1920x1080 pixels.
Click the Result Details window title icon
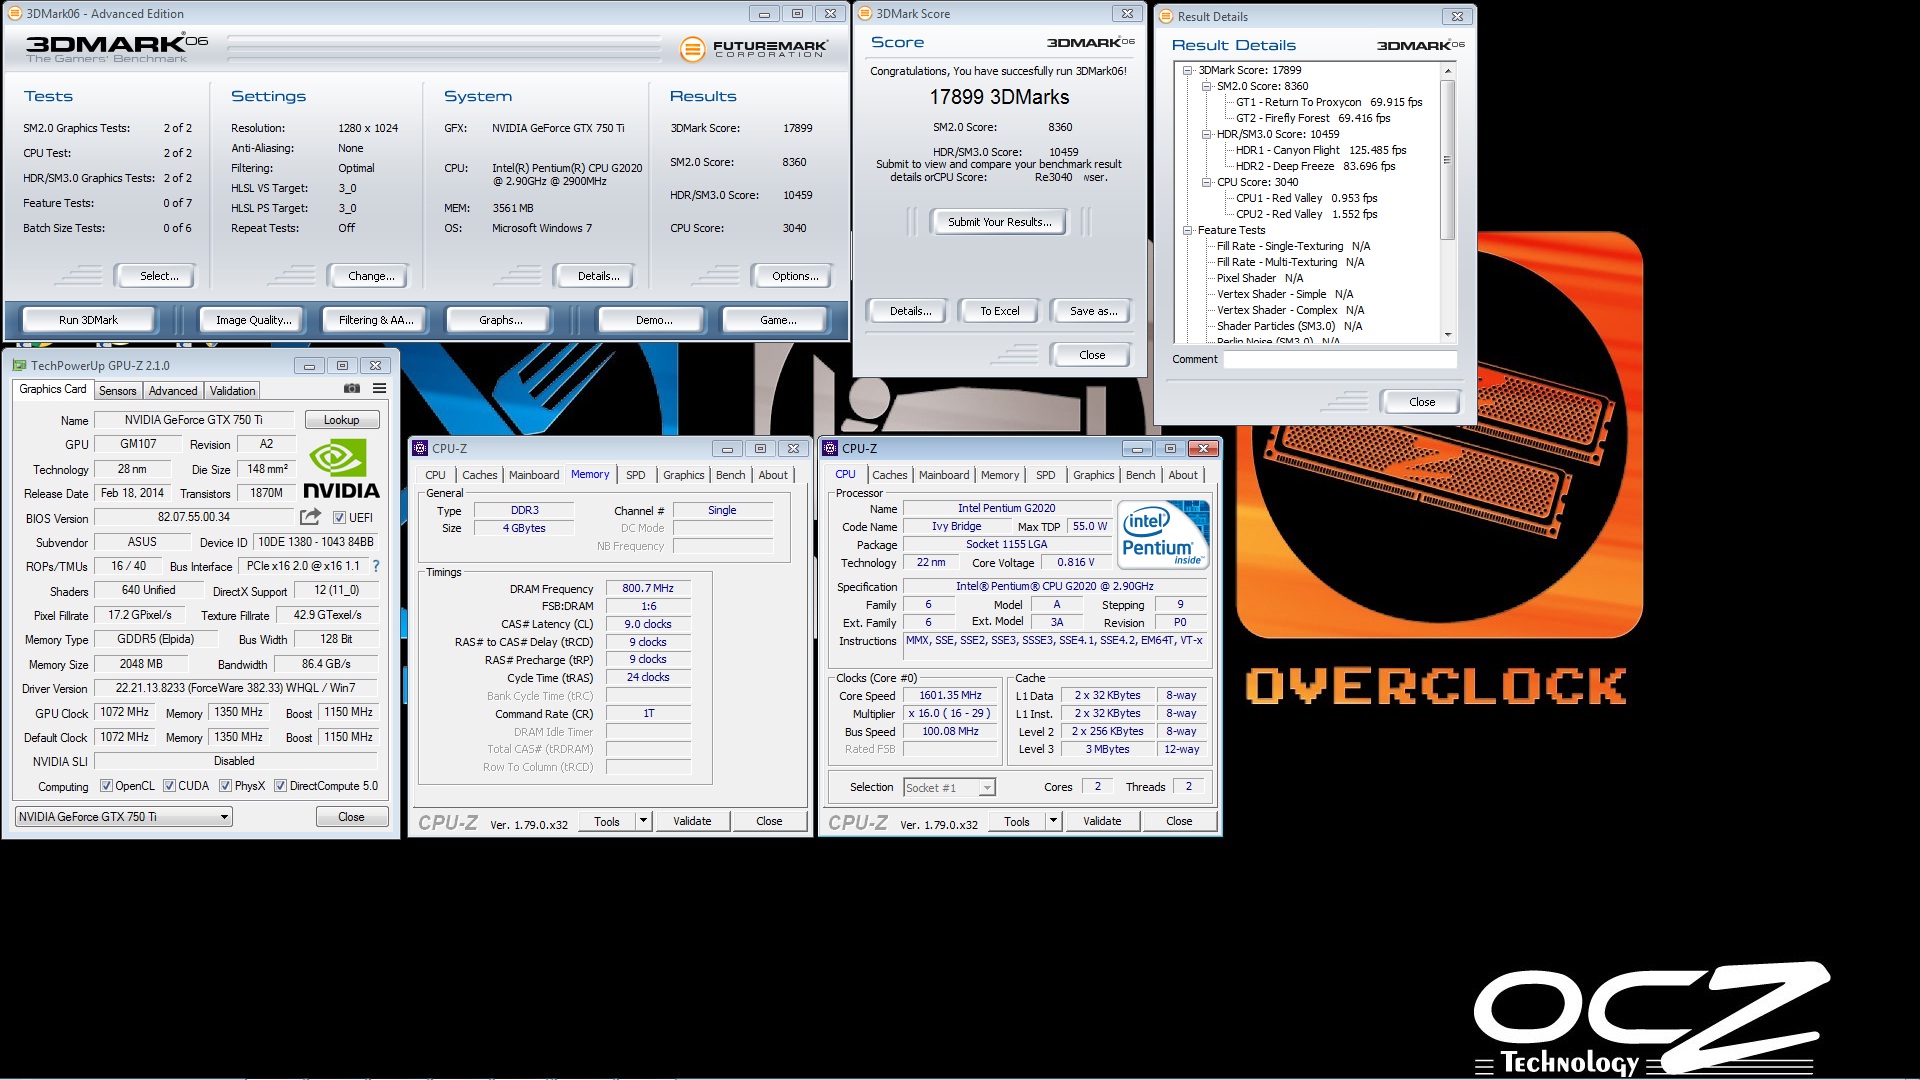1166,16
